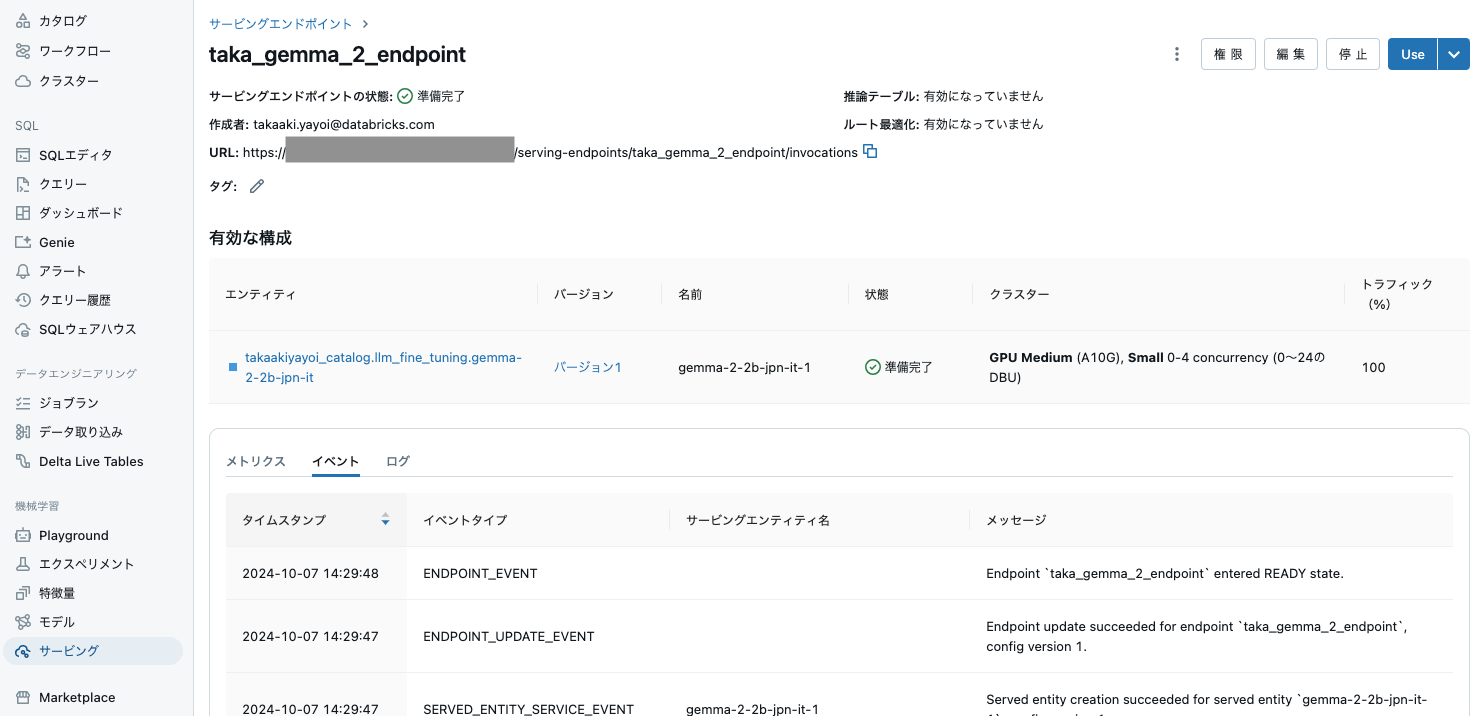Image resolution: width=1483 pixels, height=716 pixels.
Task: Click the traffic value 100
Action: (1374, 367)
